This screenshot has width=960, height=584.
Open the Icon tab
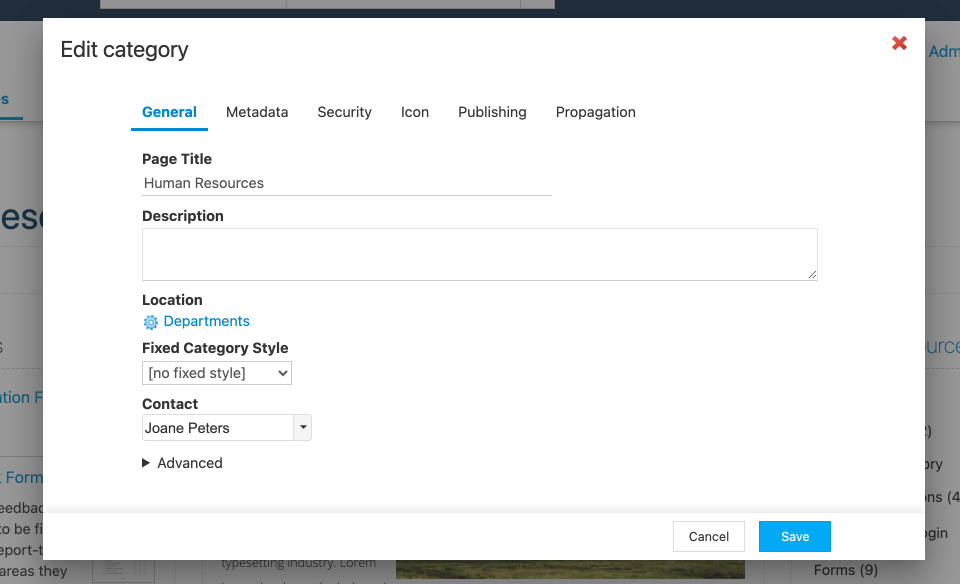tap(414, 112)
